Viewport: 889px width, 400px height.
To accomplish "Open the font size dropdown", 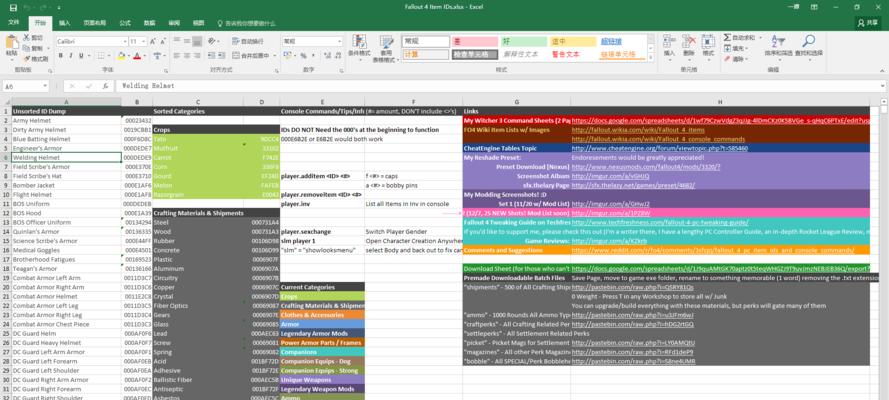I will (145, 41).
